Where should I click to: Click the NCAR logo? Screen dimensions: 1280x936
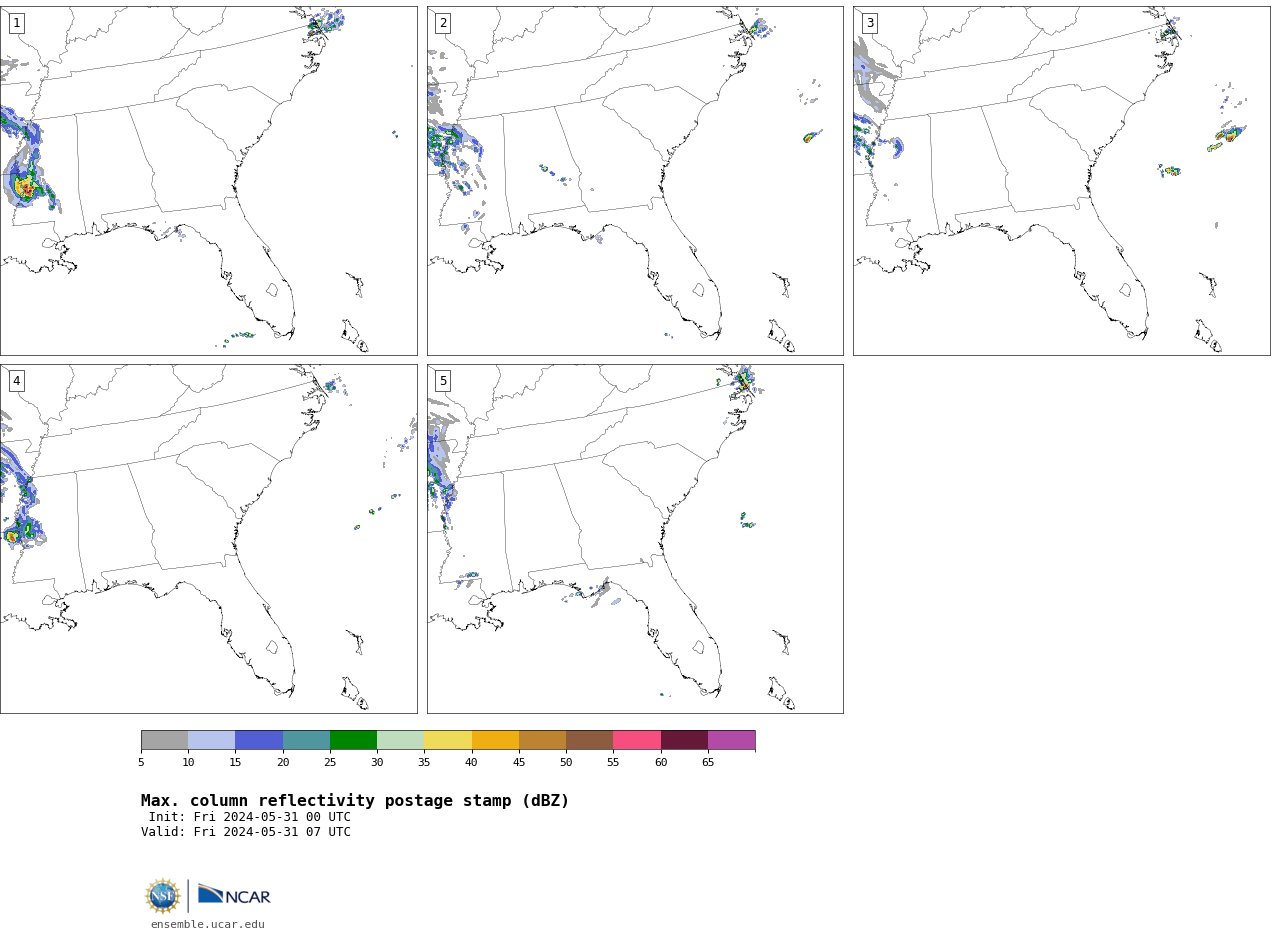[x=234, y=896]
